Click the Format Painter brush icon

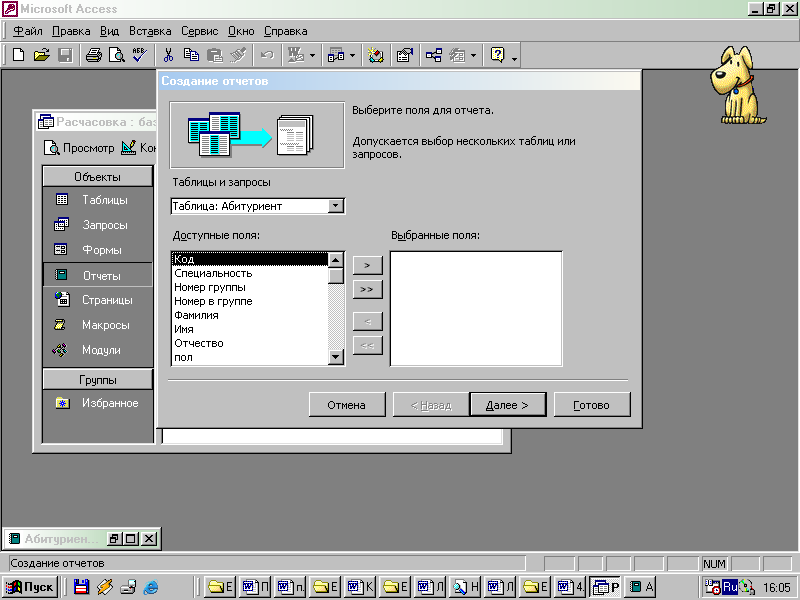click(x=238, y=55)
